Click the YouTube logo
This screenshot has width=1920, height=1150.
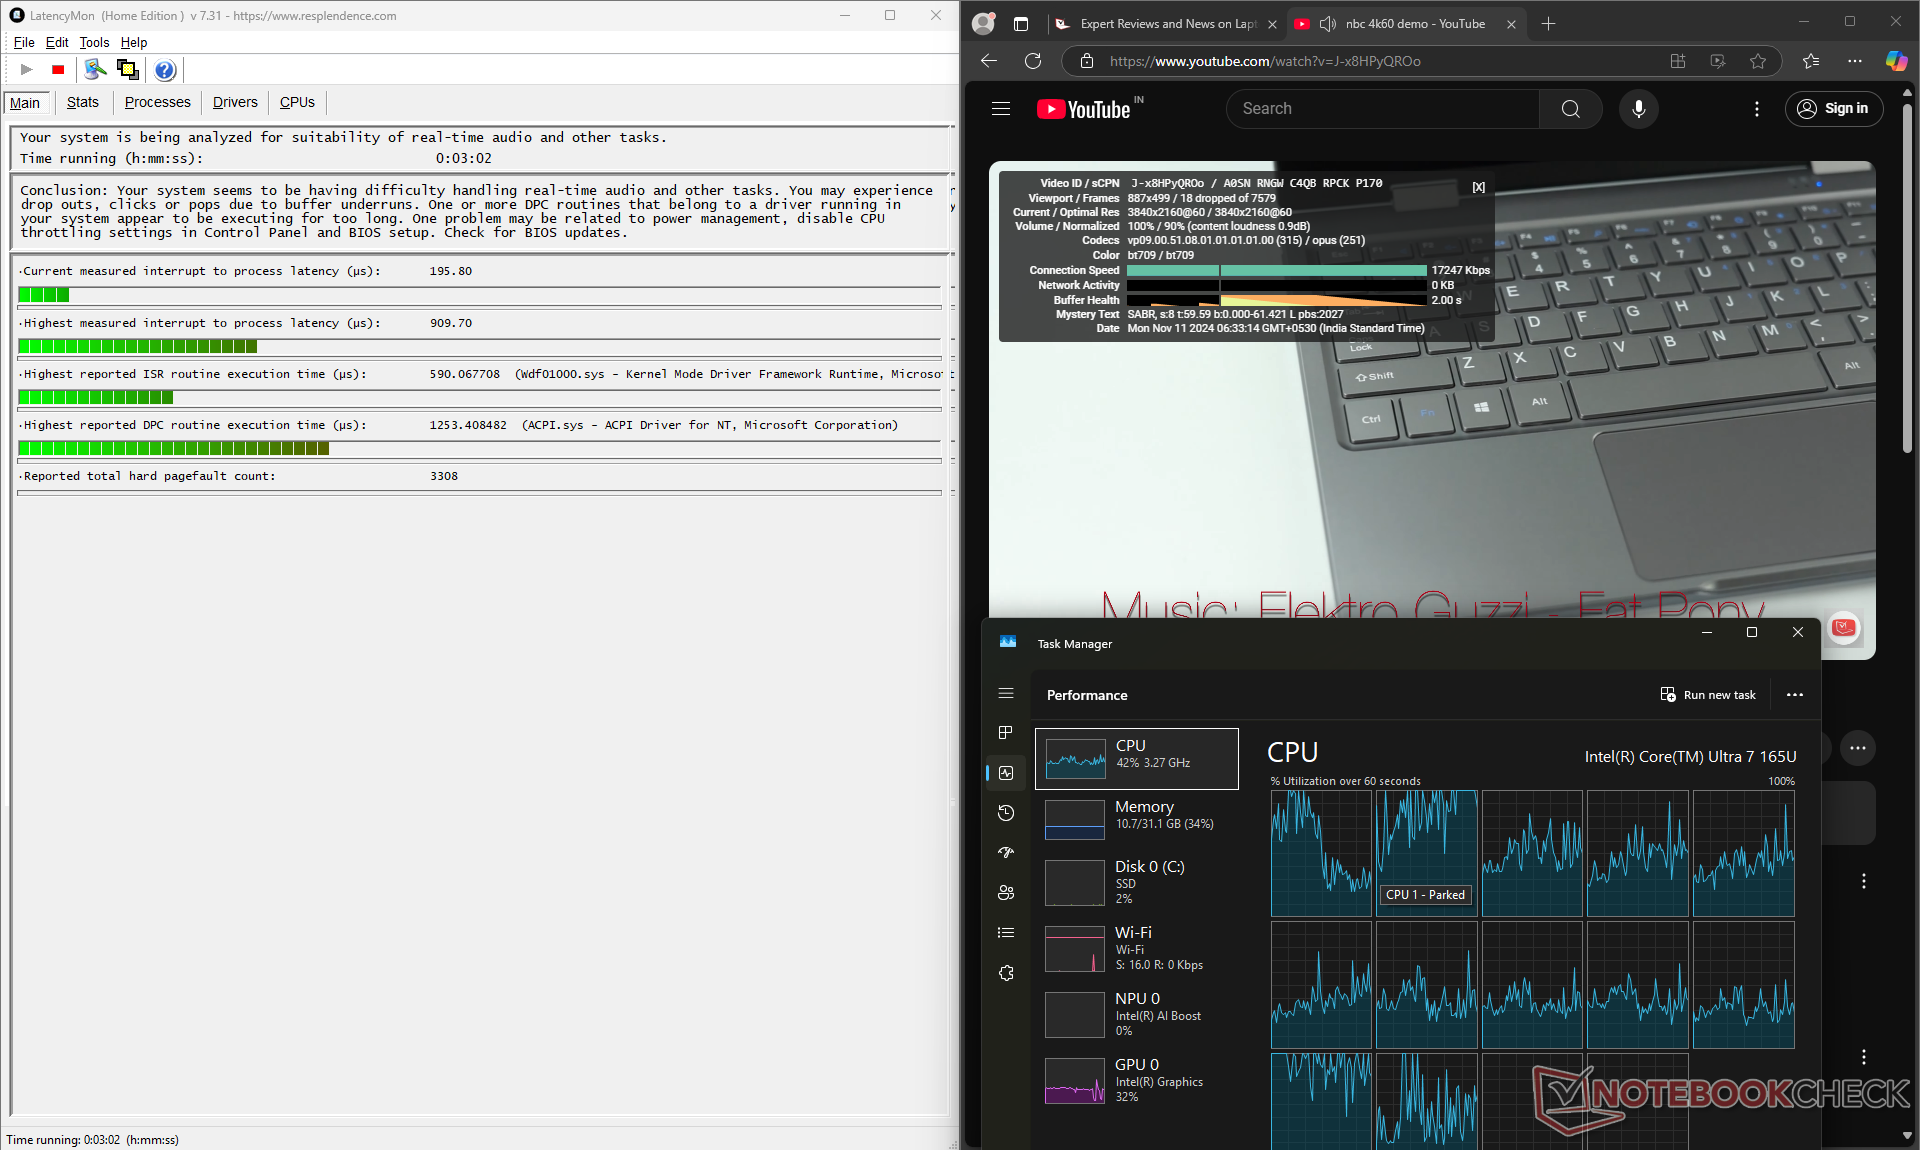pos(1084,109)
